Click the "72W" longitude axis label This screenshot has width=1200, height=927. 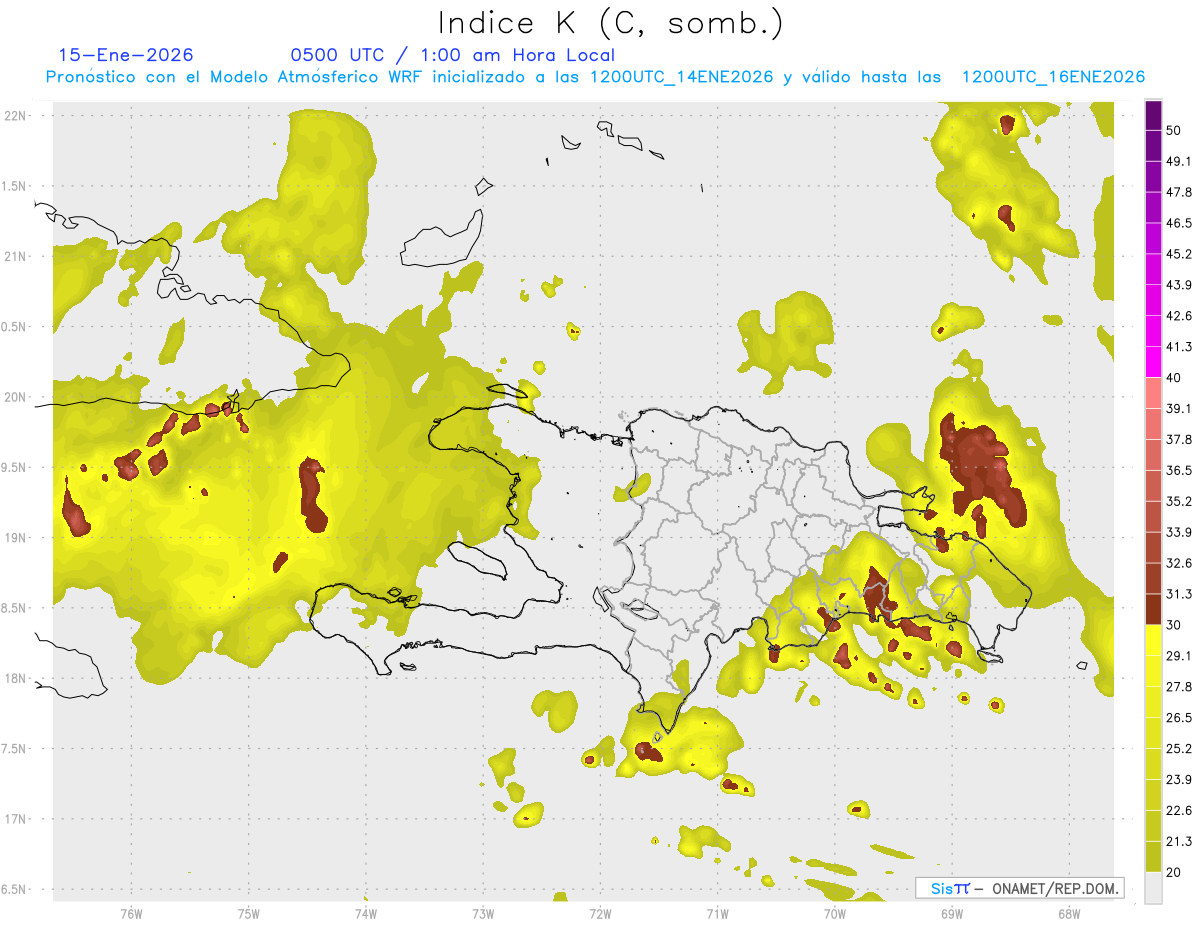click(600, 914)
